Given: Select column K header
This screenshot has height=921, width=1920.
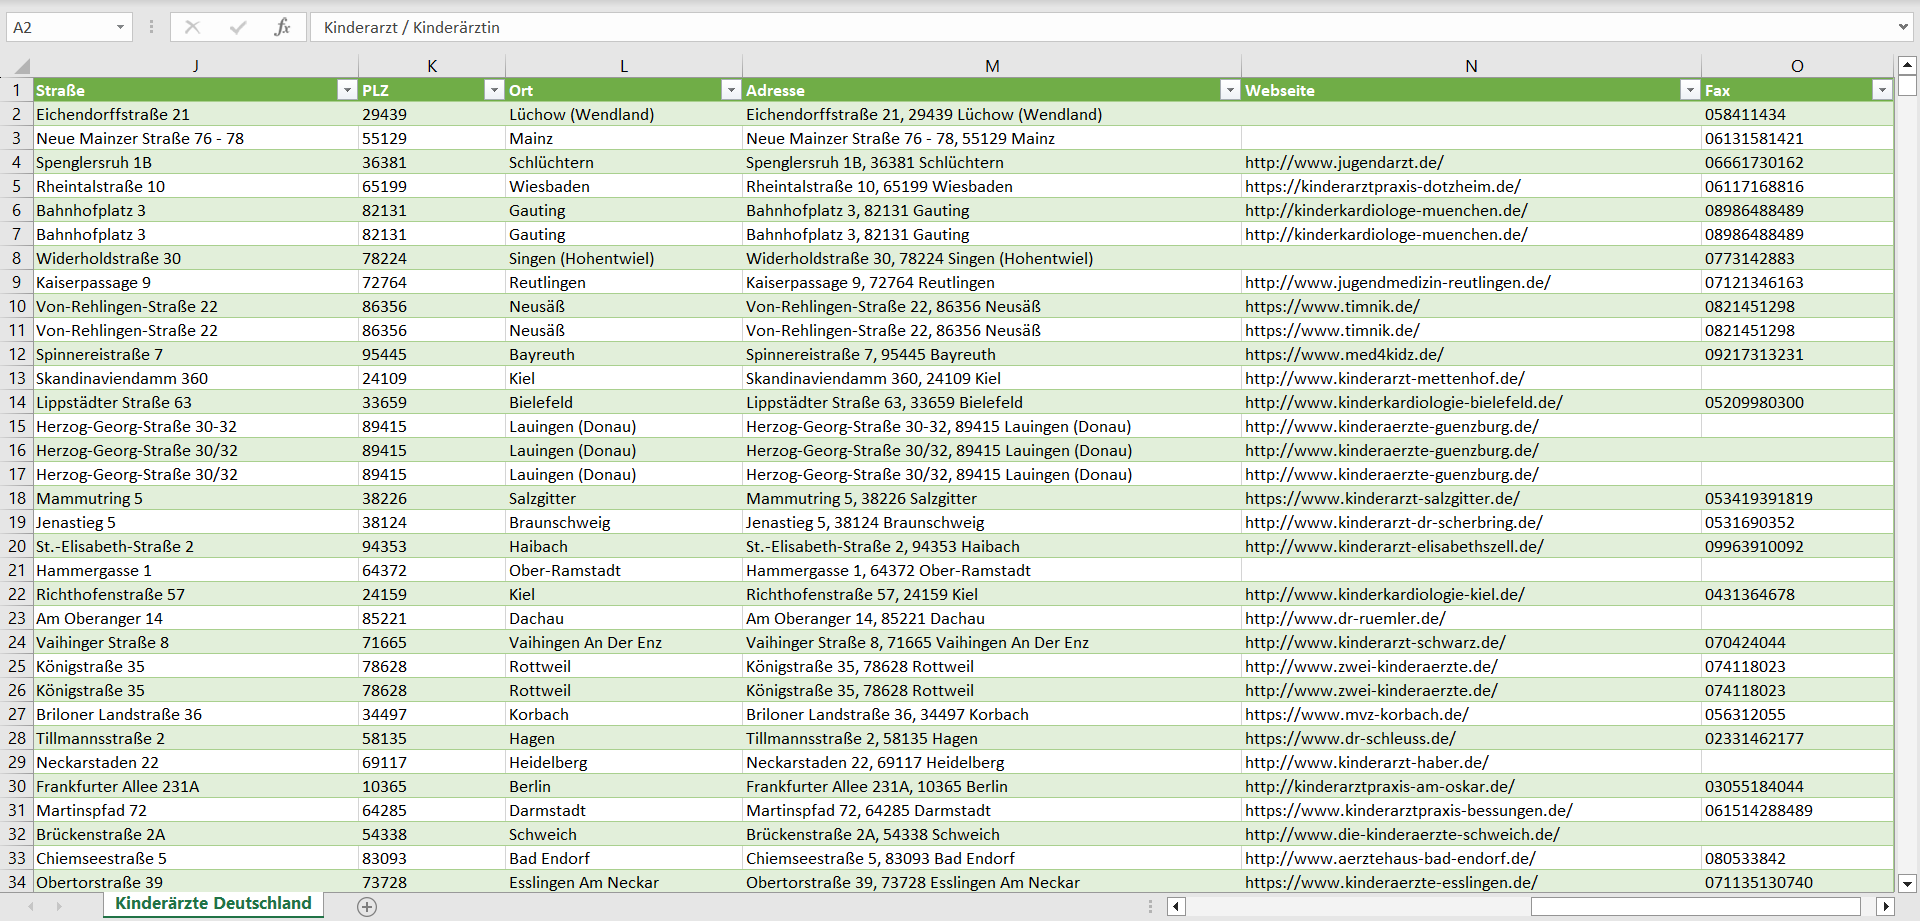Looking at the screenshot, I should (432, 66).
